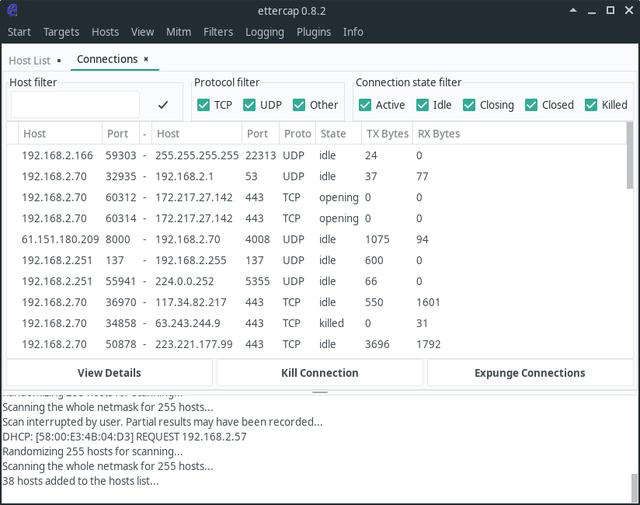Click Expunge Connections button
Screen dimensions: 640x505
[529, 373]
